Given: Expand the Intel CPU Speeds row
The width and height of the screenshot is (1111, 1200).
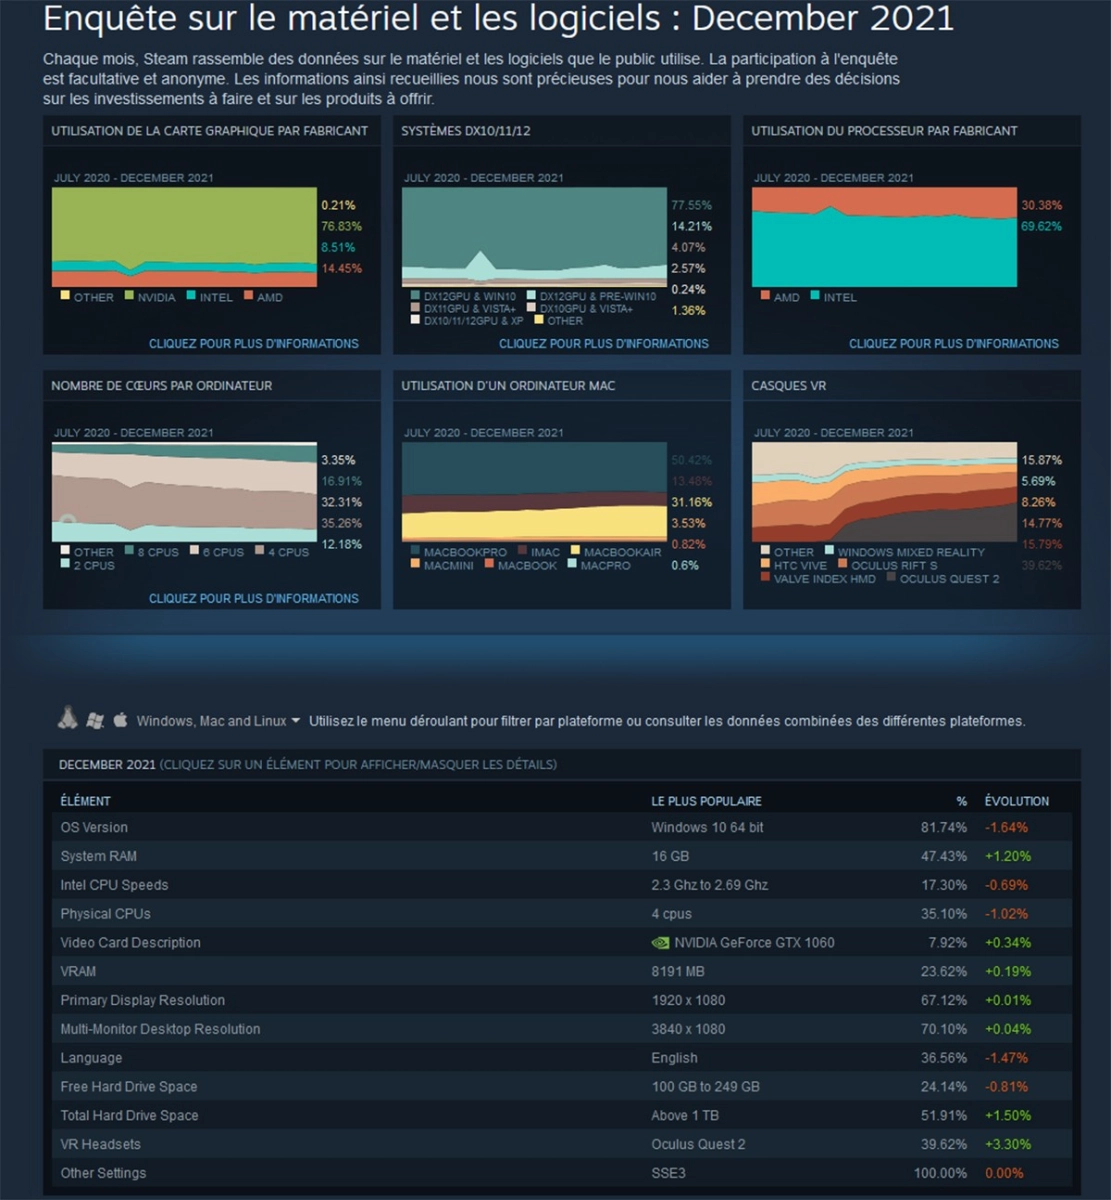Looking at the screenshot, I should pos(562,885).
